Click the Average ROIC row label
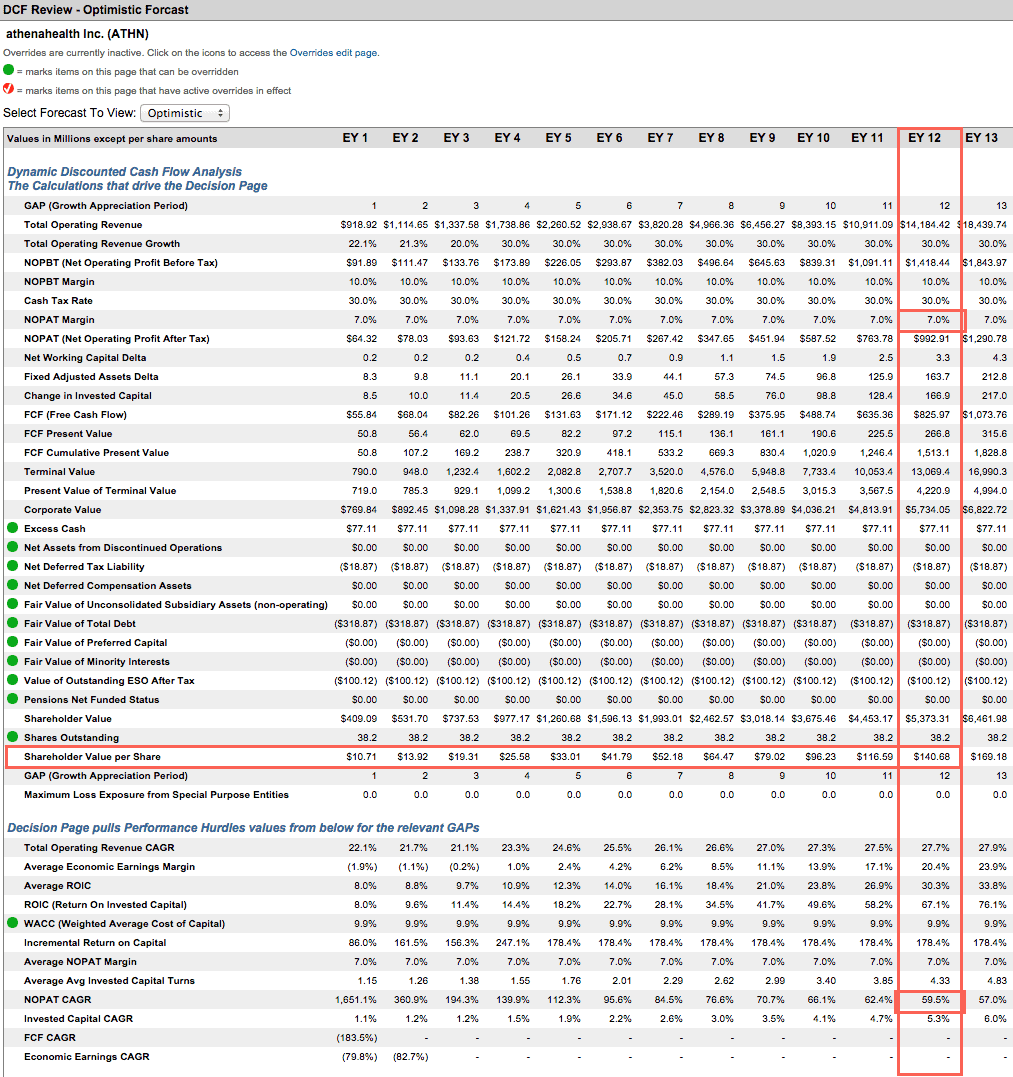This screenshot has width=1013, height=1077. coord(58,885)
